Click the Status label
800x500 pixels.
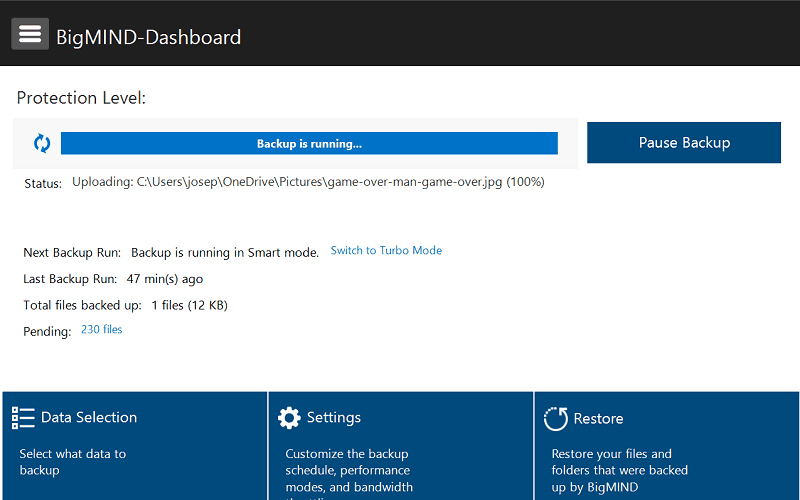[43, 184]
